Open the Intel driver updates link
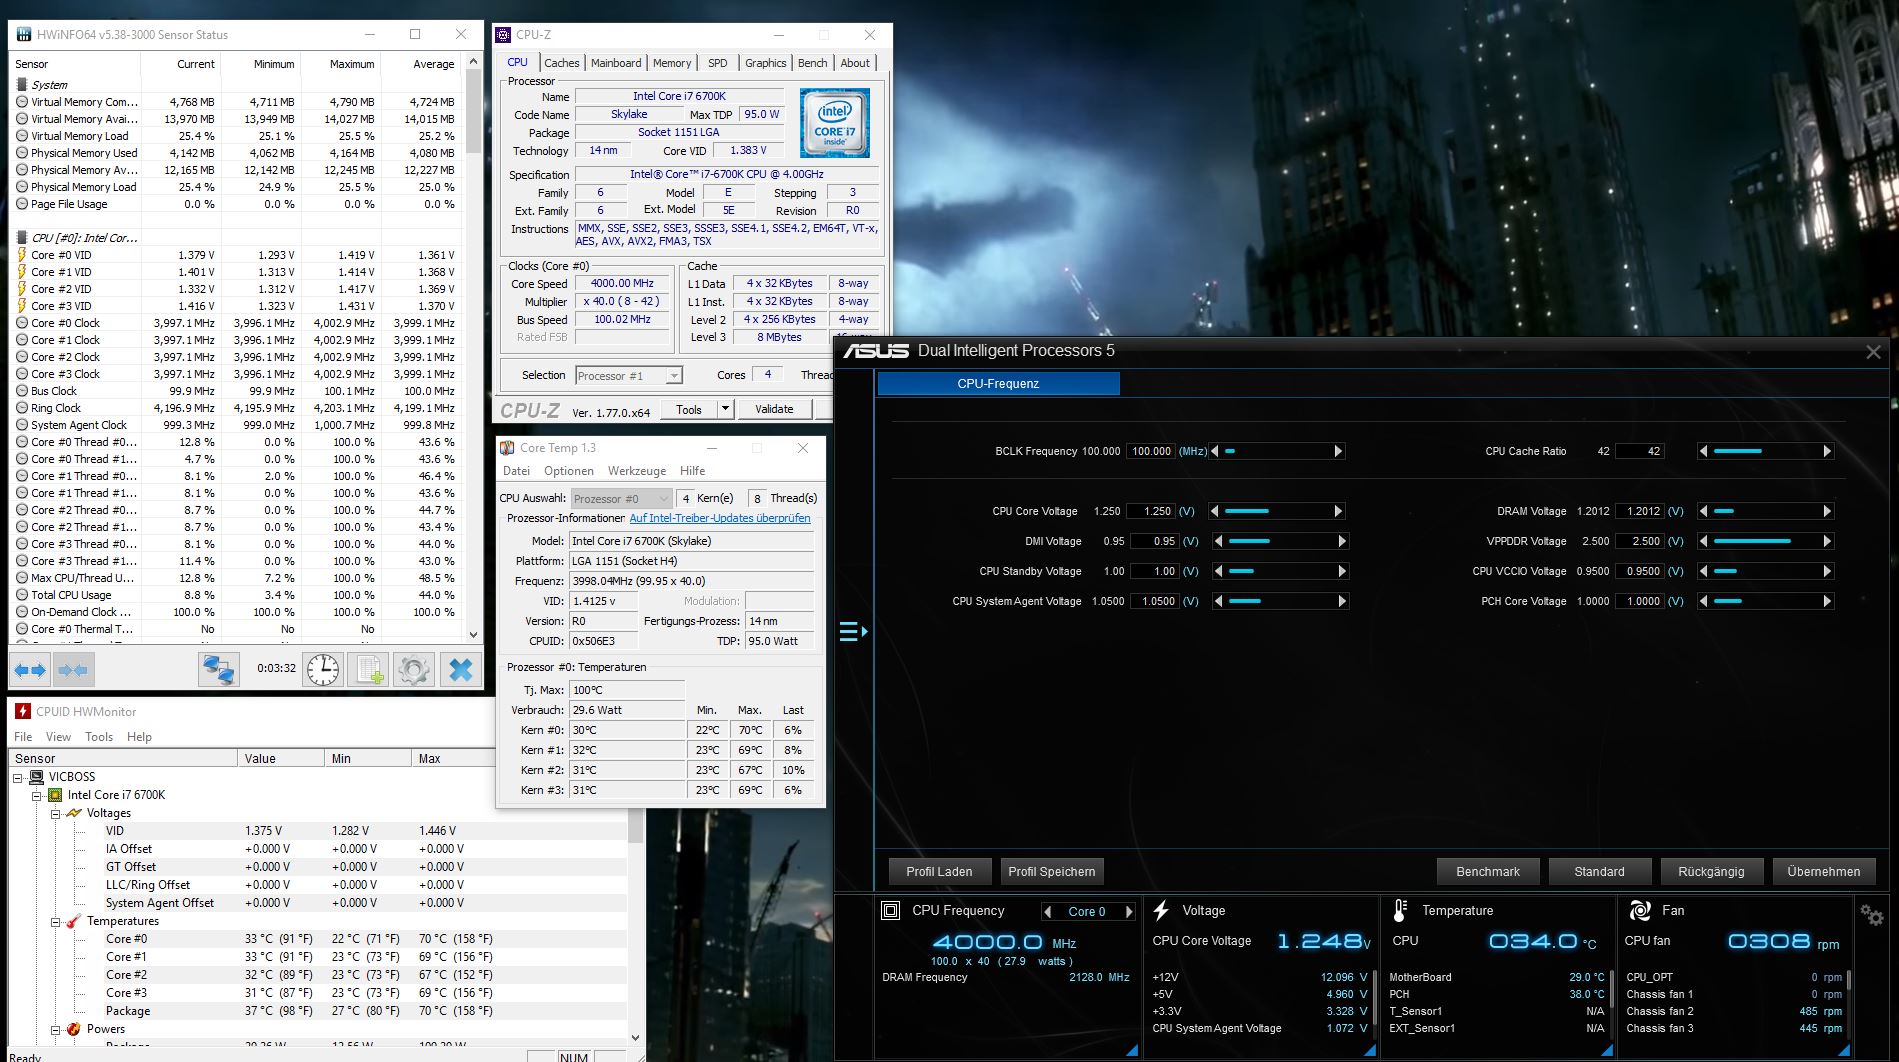 (x=720, y=518)
